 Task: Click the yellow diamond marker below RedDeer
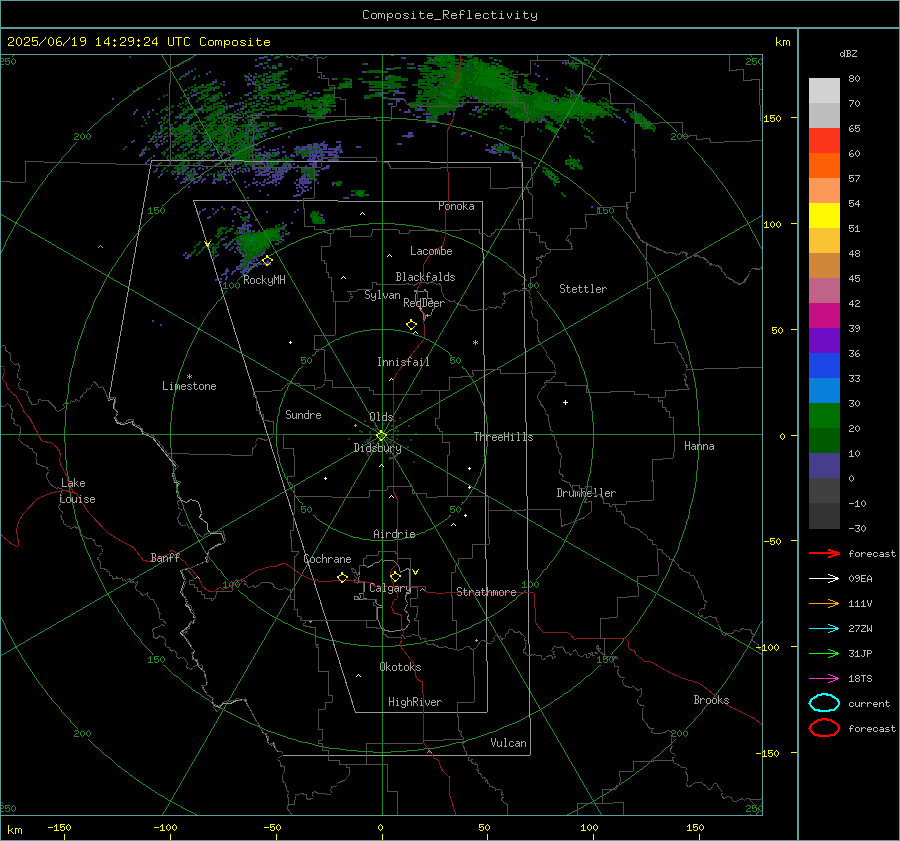[411, 325]
